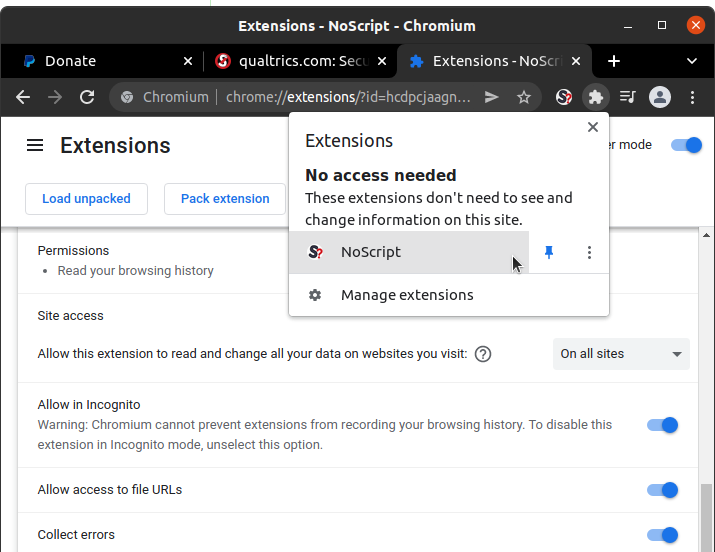
Task: Click the vertical scrollbar thumb
Action: (x=706, y=518)
